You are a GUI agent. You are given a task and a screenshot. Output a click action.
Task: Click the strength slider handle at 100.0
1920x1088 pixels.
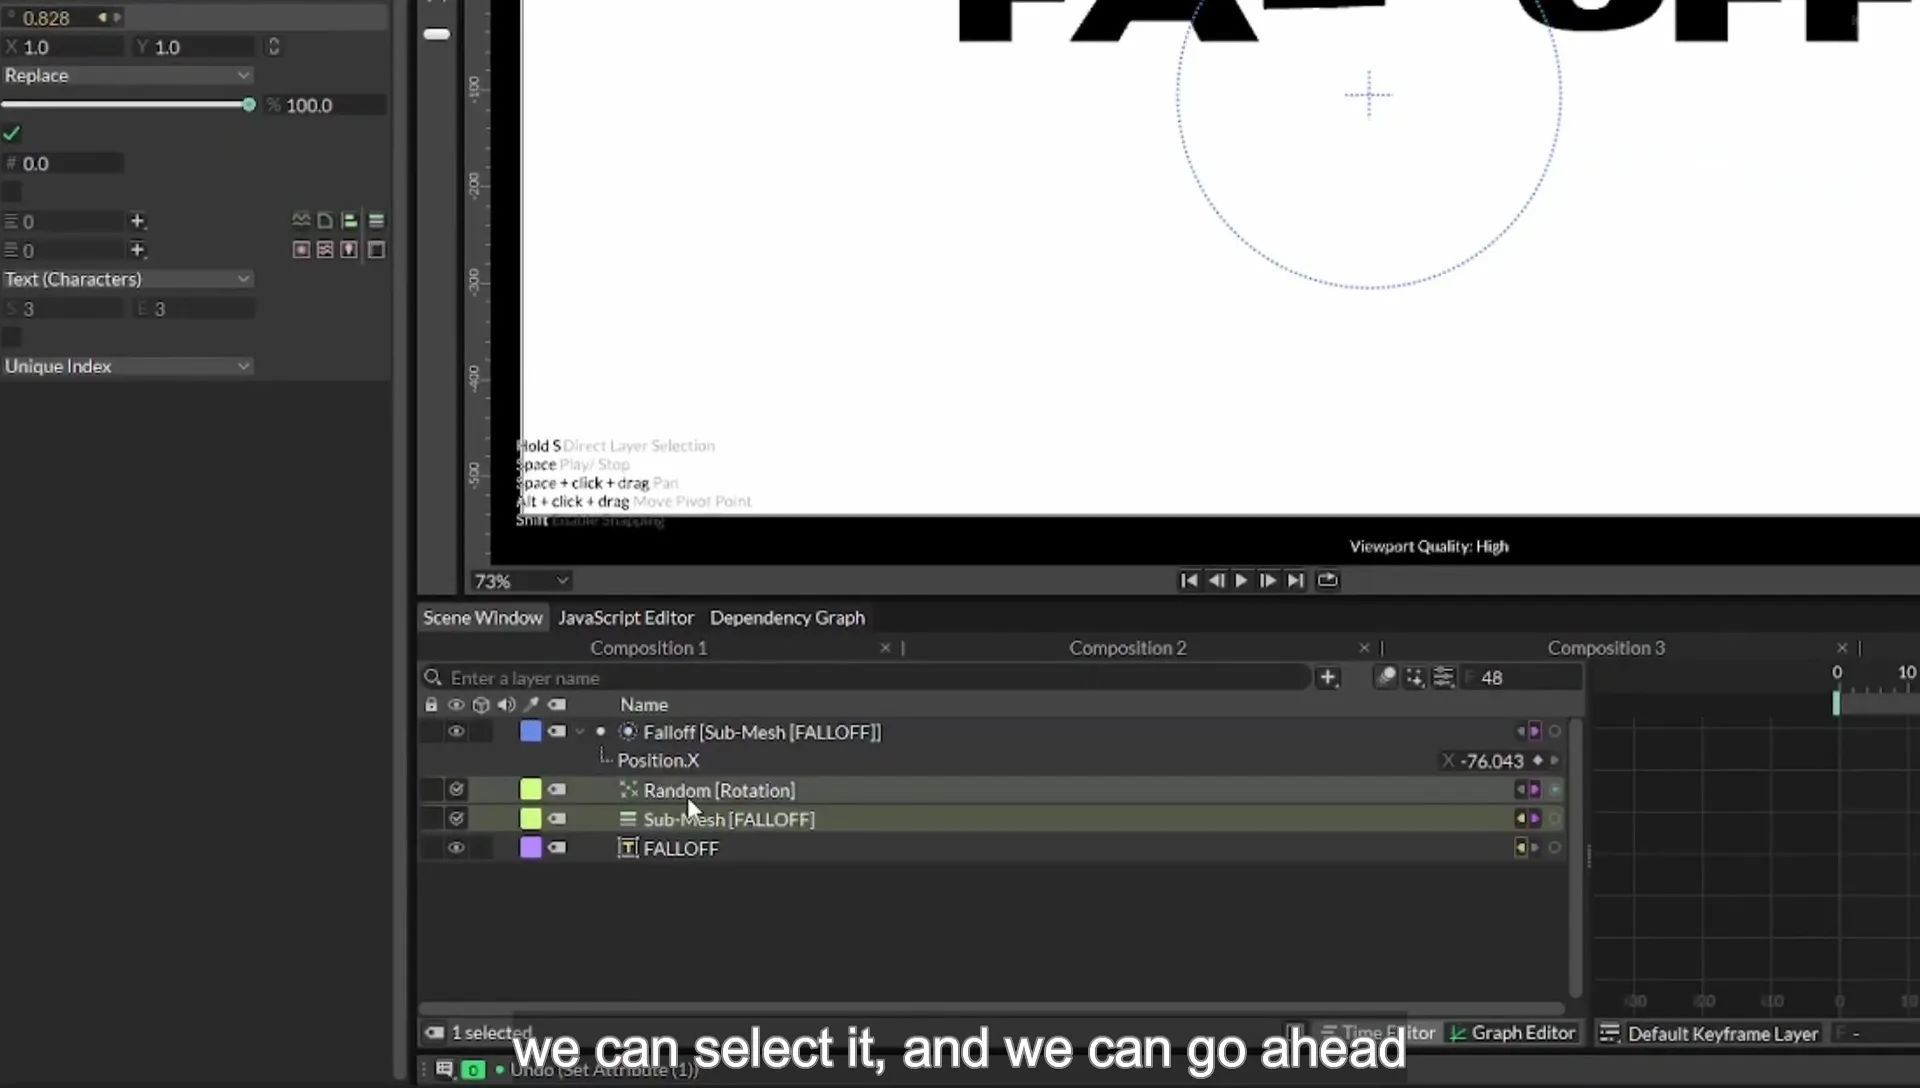click(249, 105)
